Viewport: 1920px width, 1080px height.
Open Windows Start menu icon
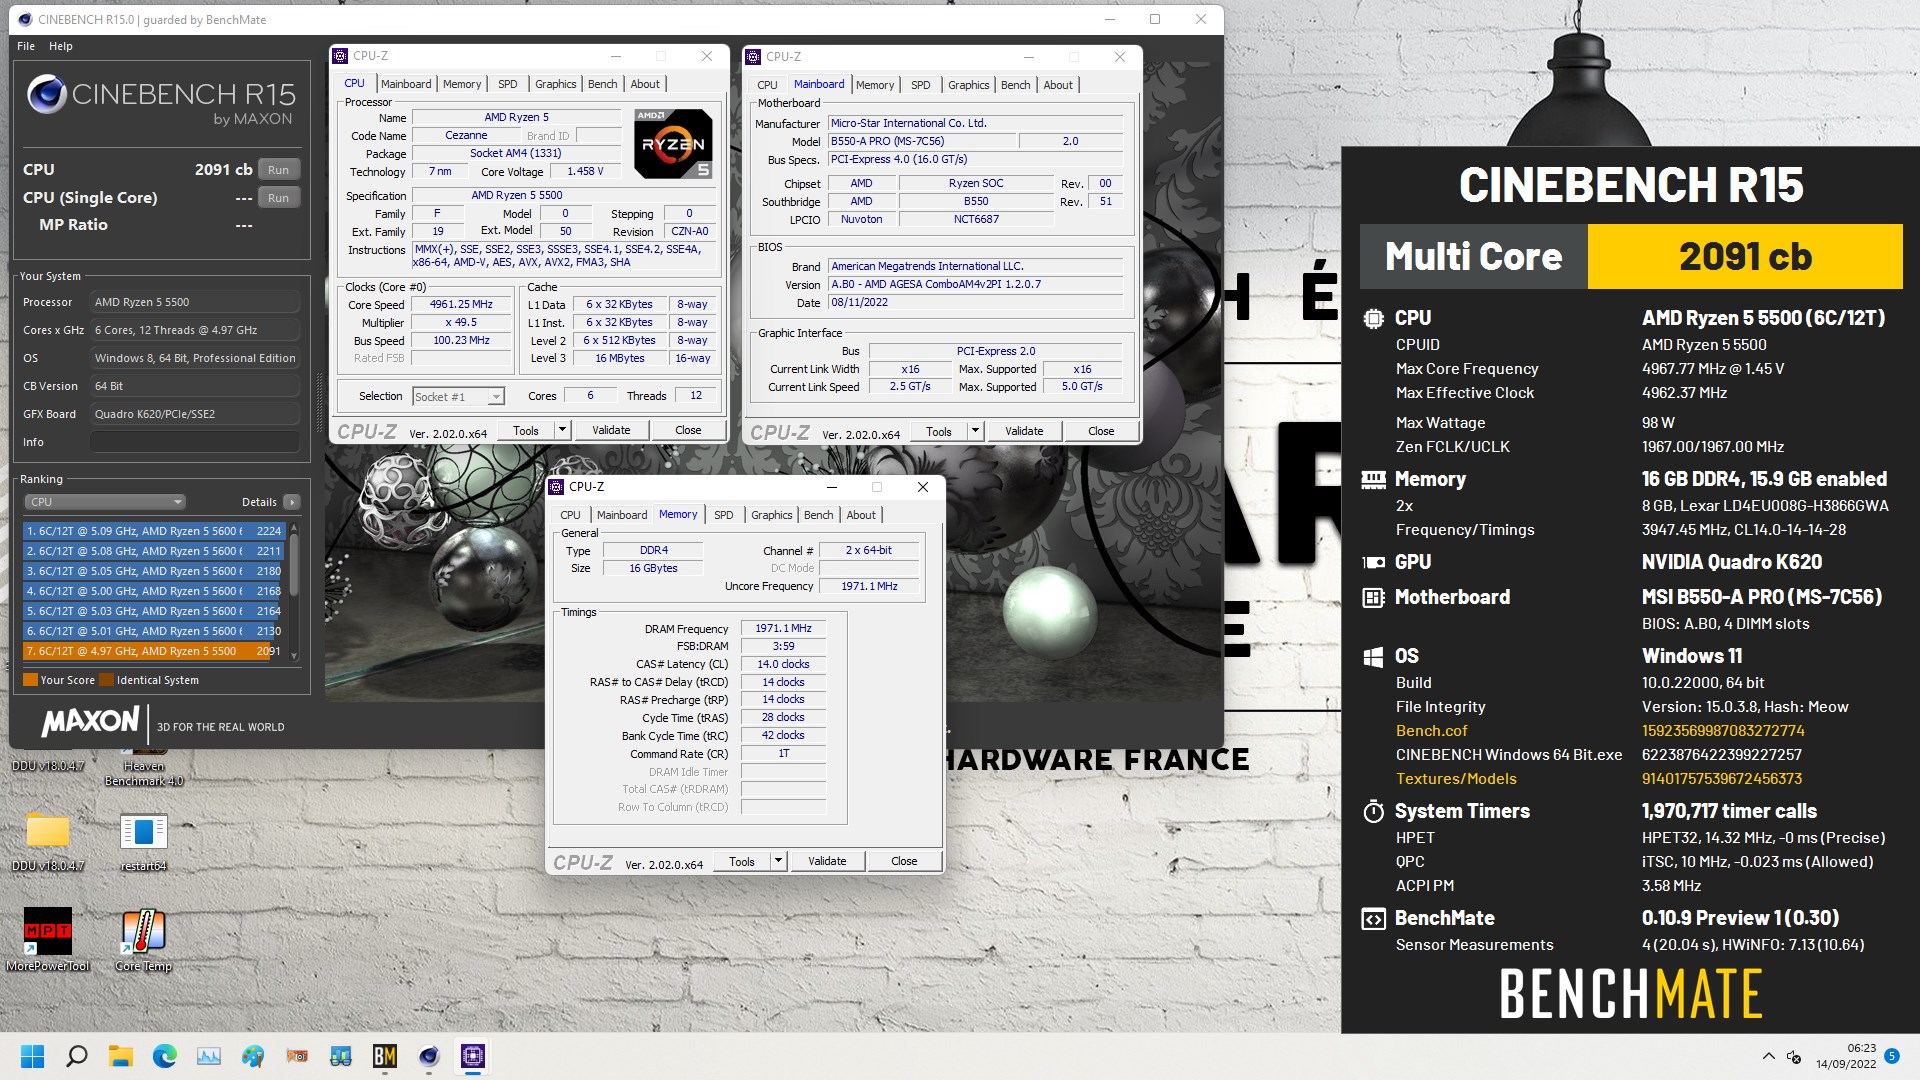tap(33, 1056)
